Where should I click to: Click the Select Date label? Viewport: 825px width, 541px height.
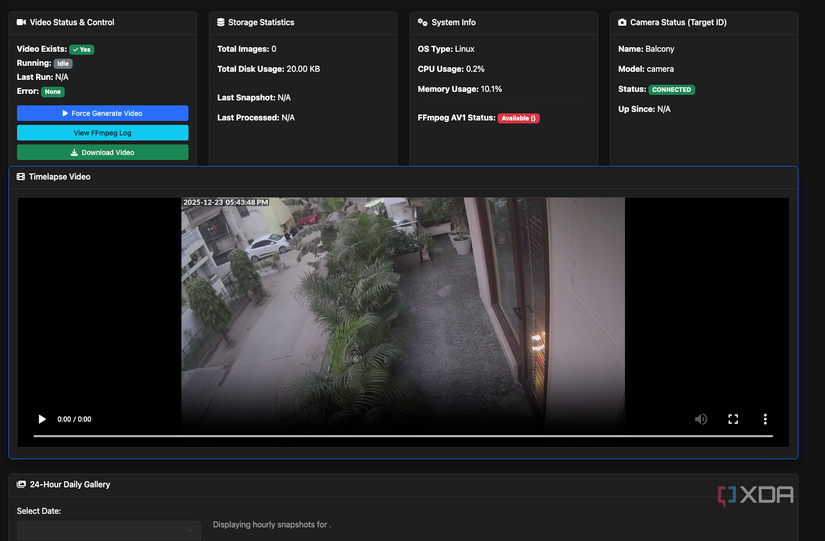(x=39, y=511)
